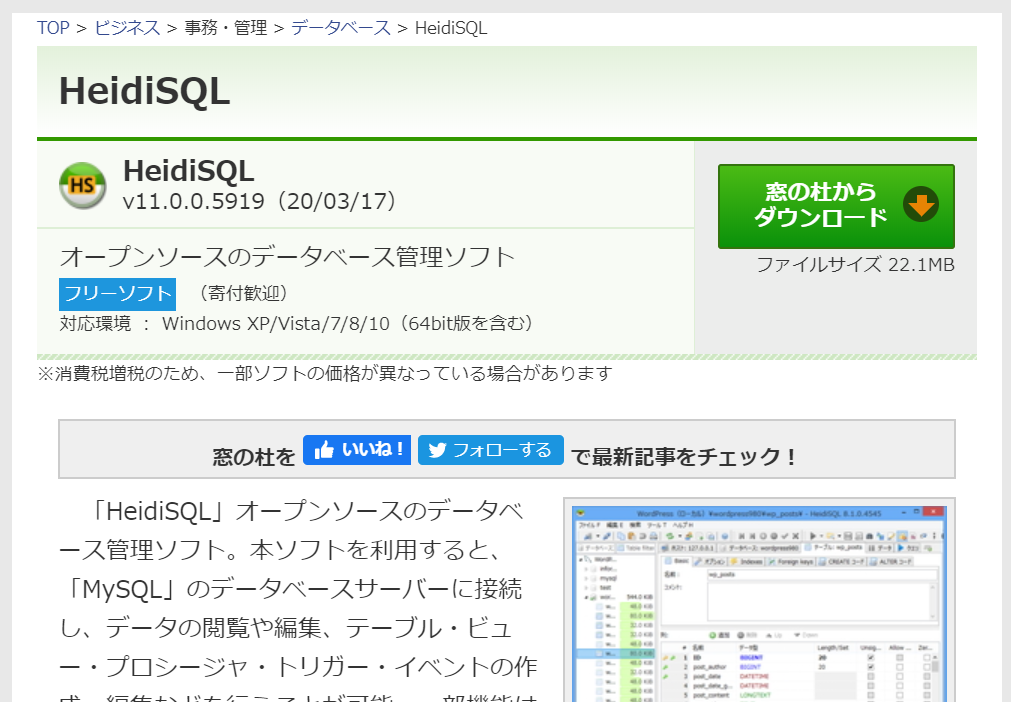The width and height of the screenshot is (1011, 702).
Task: Go to the ビジネス breadcrumb category
Action: (127, 28)
